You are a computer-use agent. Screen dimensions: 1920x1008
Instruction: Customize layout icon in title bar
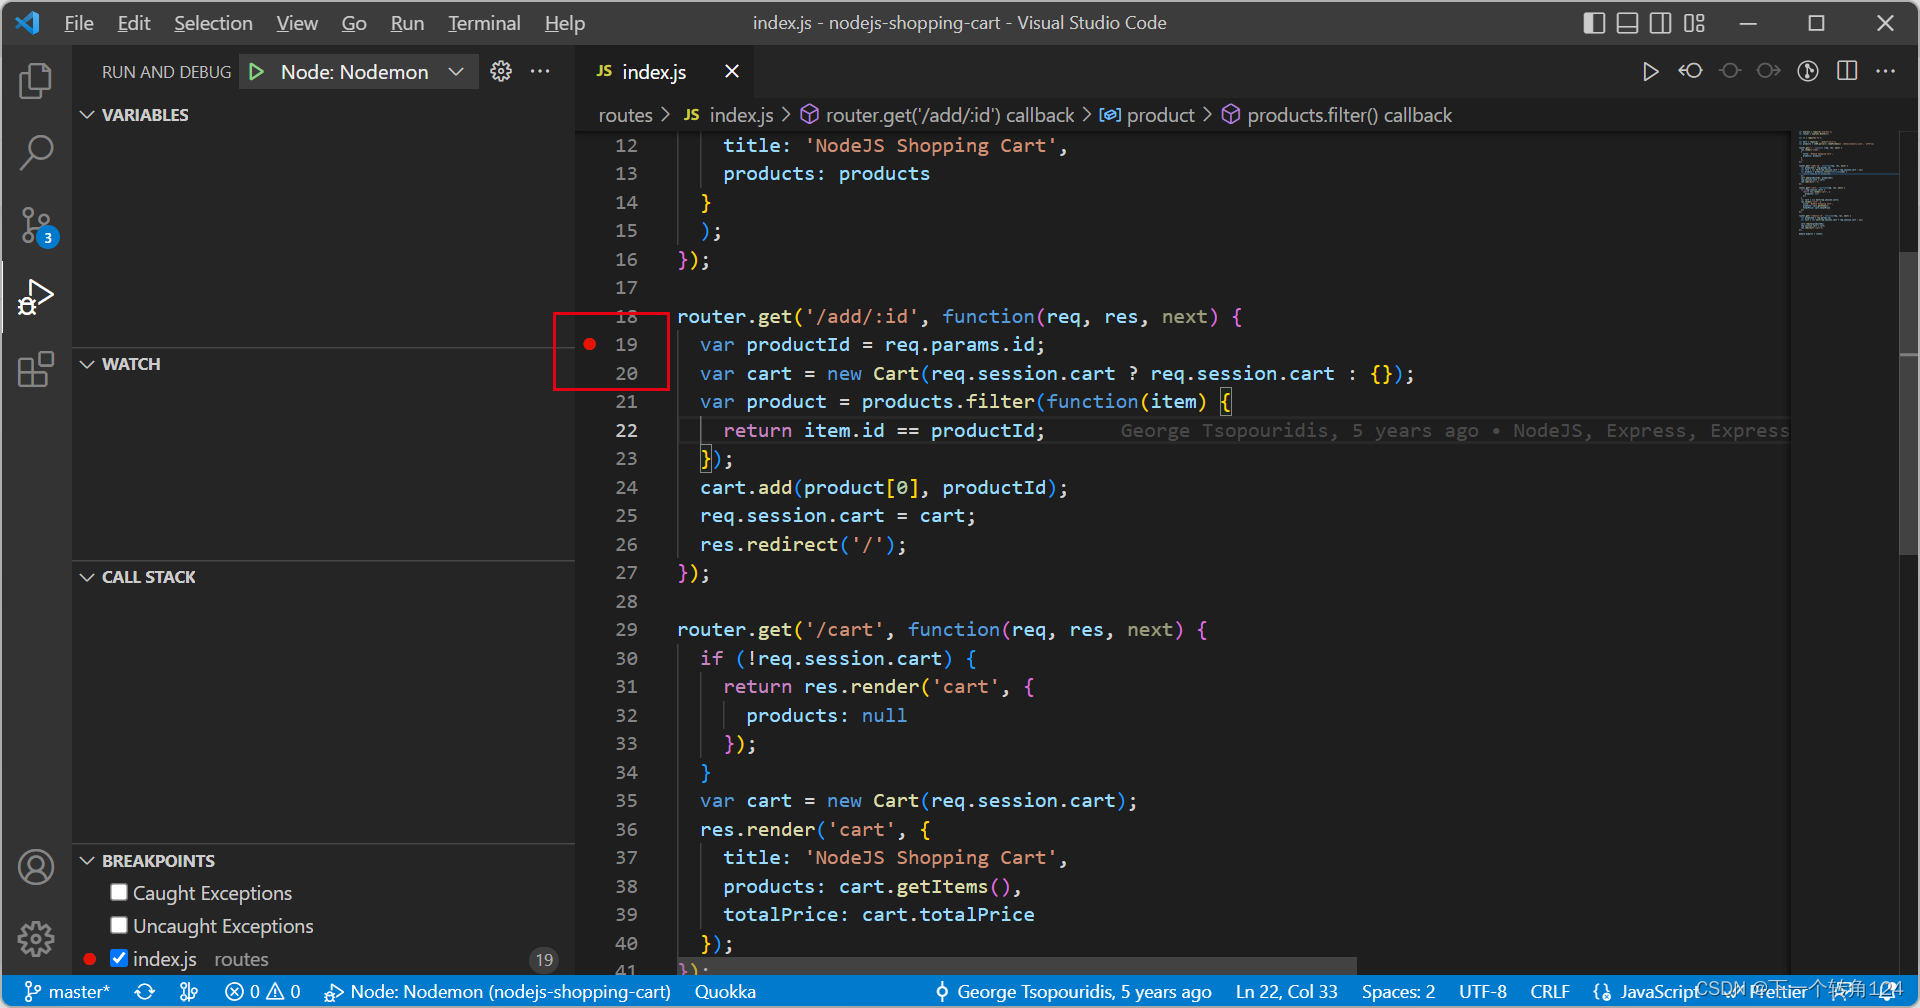[1694, 23]
